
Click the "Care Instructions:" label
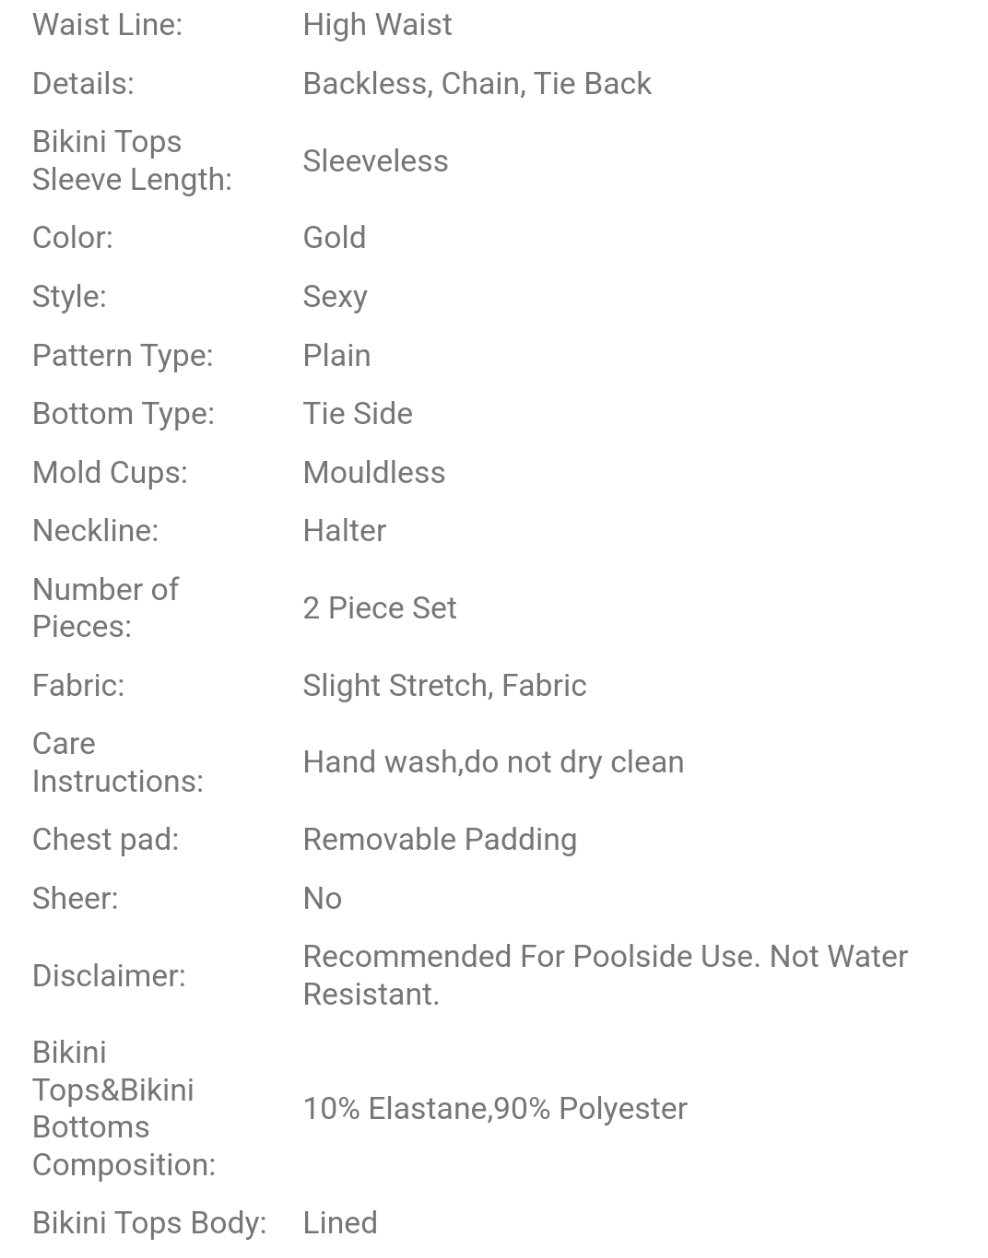pyautogui.click(x=117, y=763)
